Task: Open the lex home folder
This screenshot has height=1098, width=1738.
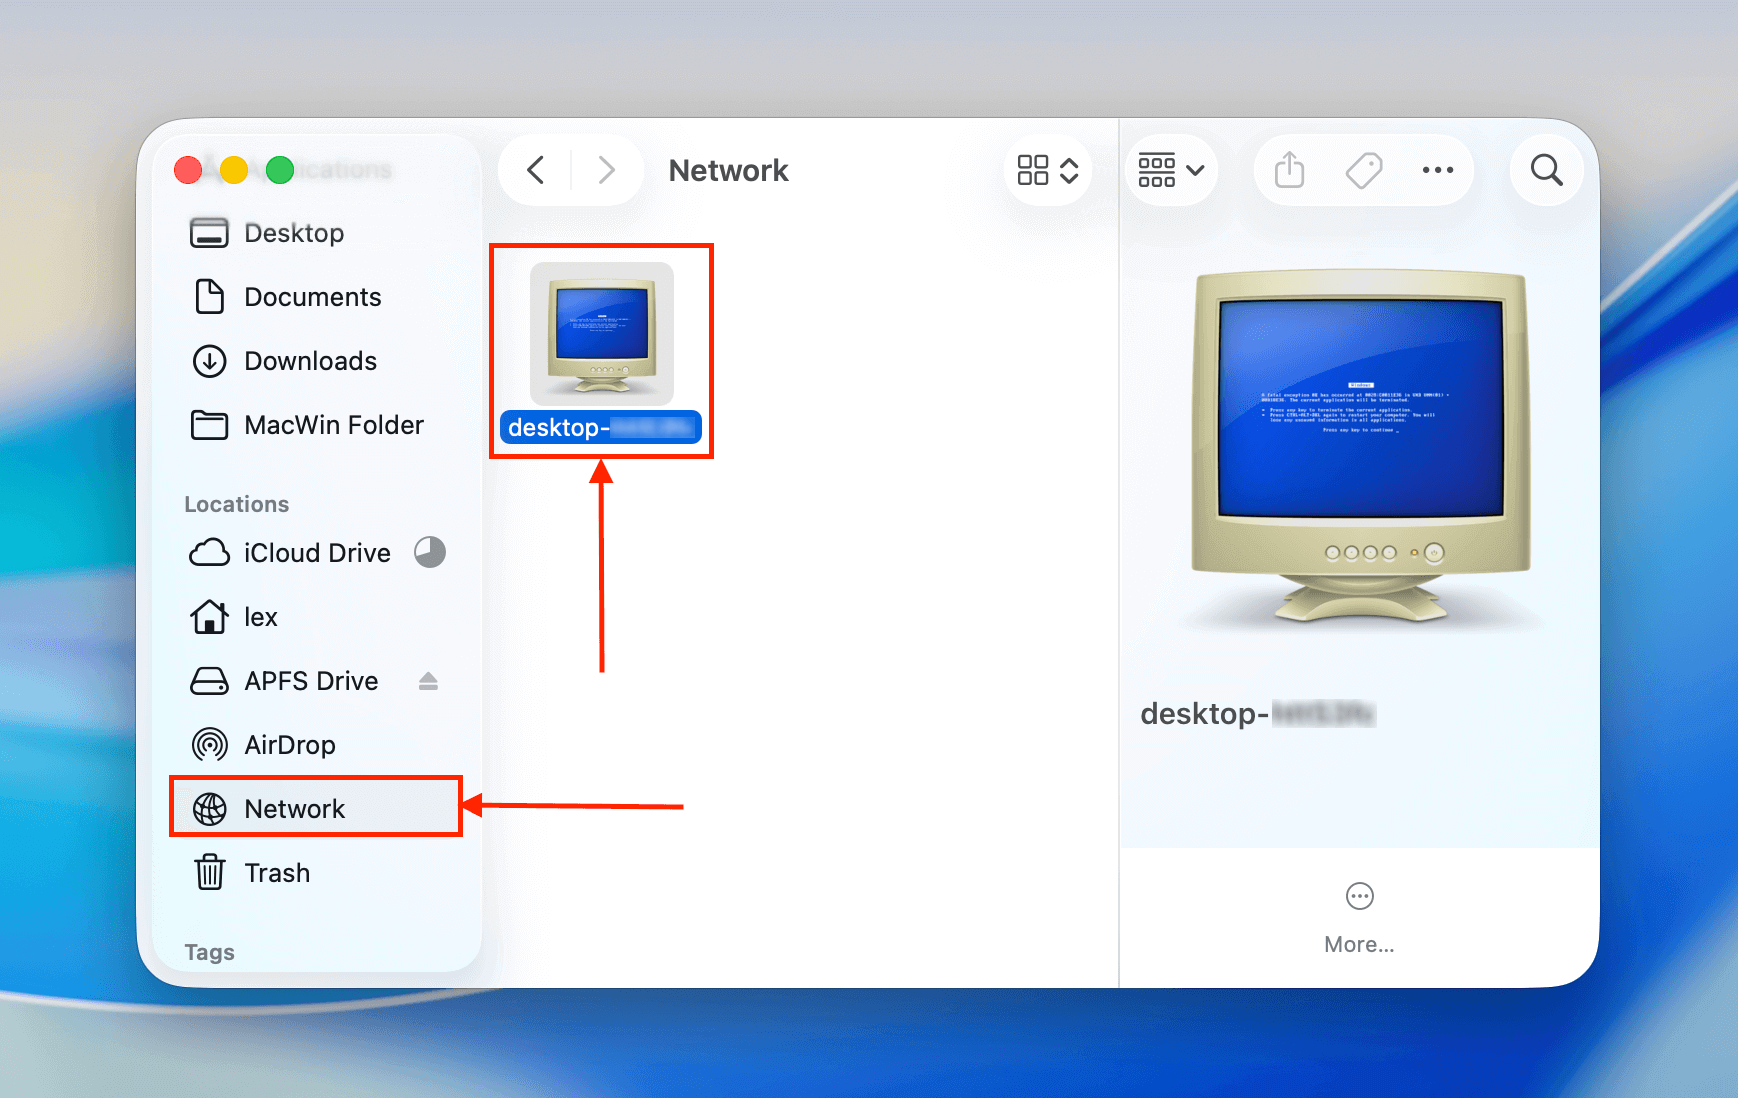Action: coord(260,617)
